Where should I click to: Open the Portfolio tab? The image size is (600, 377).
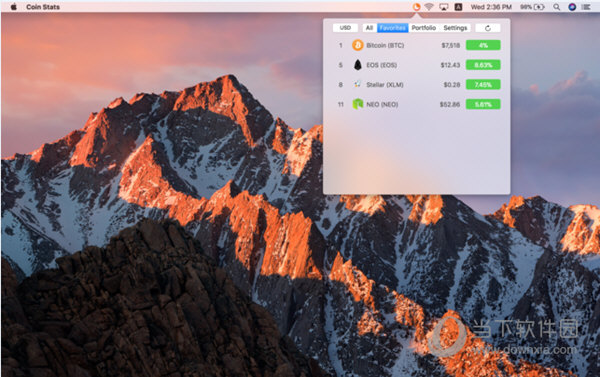click(424, 28)
